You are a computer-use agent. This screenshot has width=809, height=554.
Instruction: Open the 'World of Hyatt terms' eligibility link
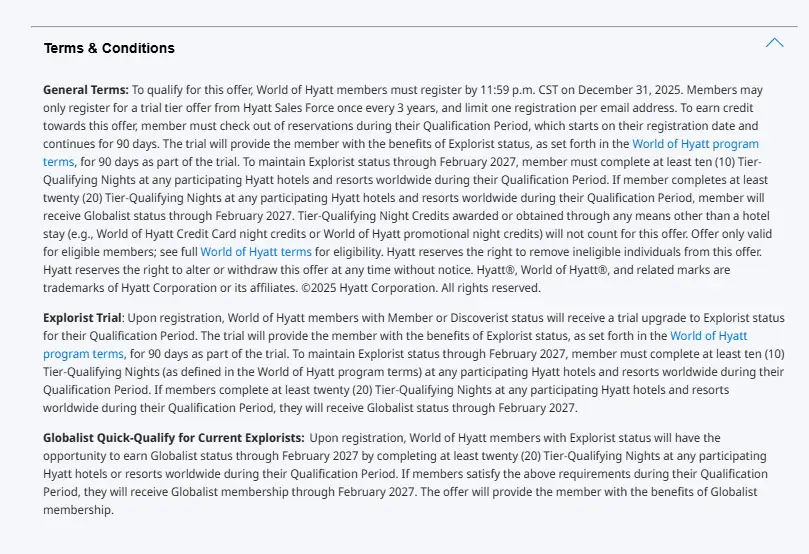(255, 252)
